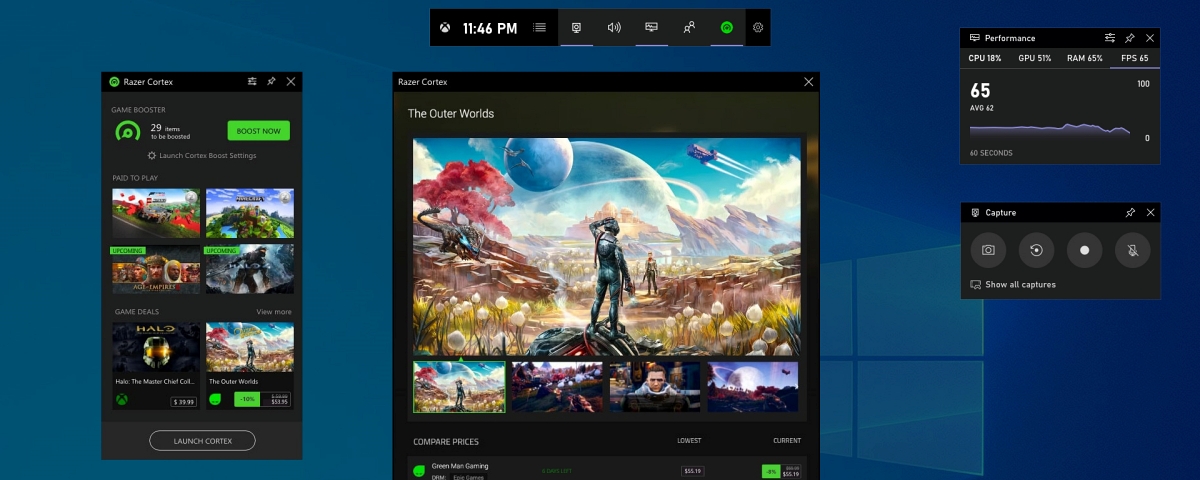Open Launch Cortex Boost Settings link
This screenshot has height=480, width=1200.
tap(208, 156)
